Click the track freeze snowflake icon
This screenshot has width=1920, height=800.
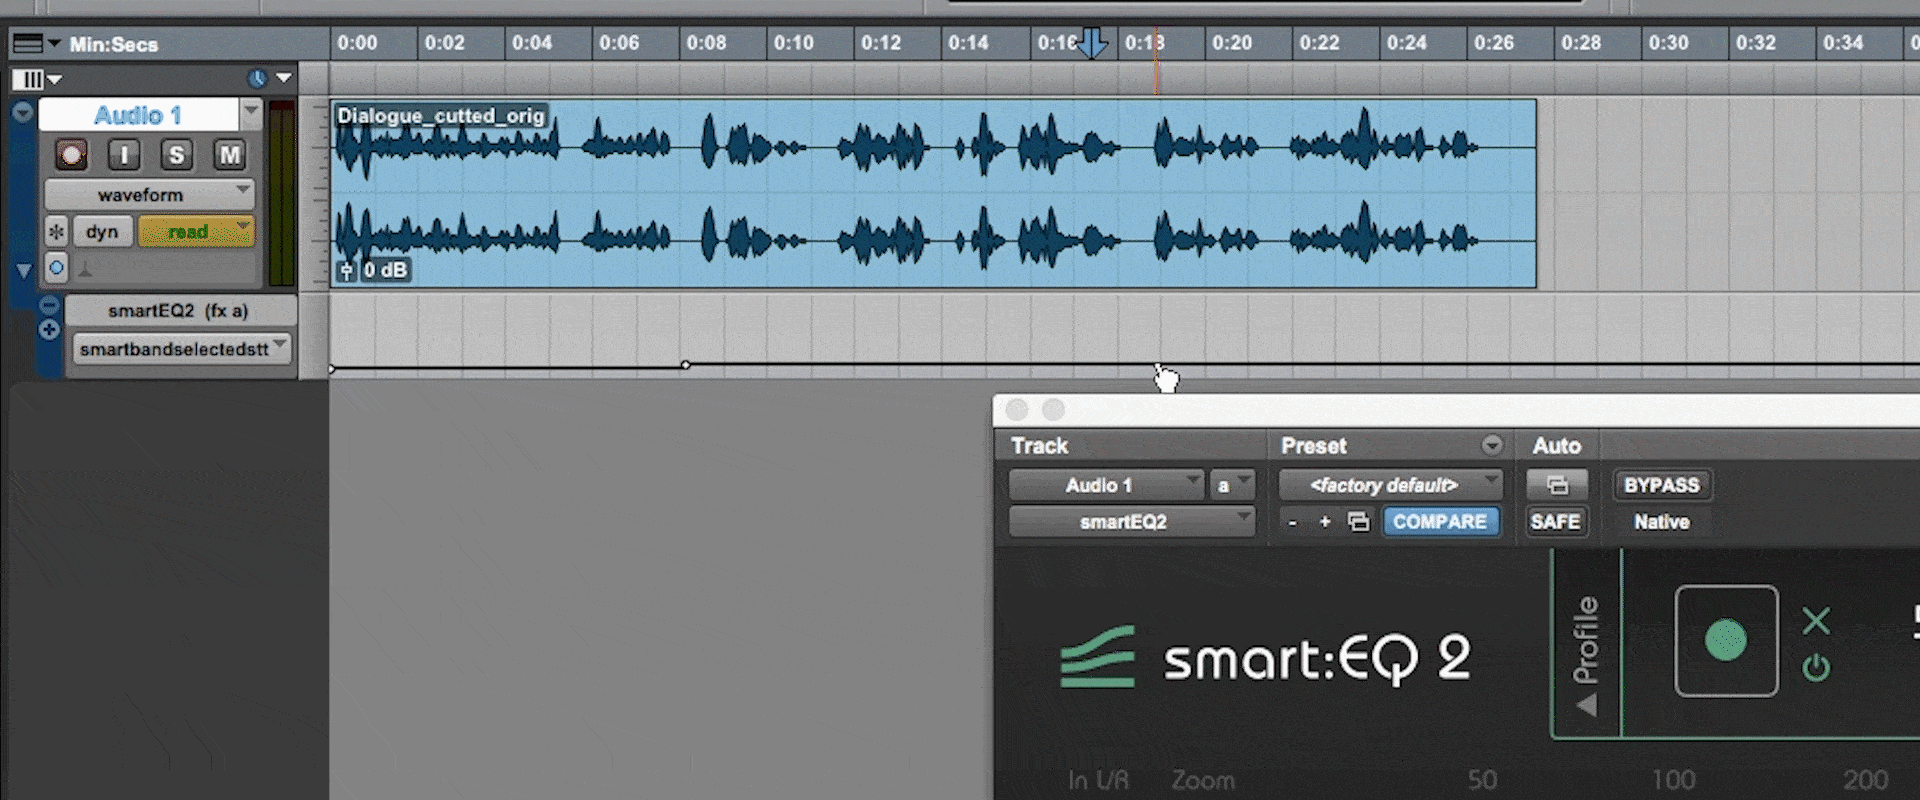click(x=56, y=232)
